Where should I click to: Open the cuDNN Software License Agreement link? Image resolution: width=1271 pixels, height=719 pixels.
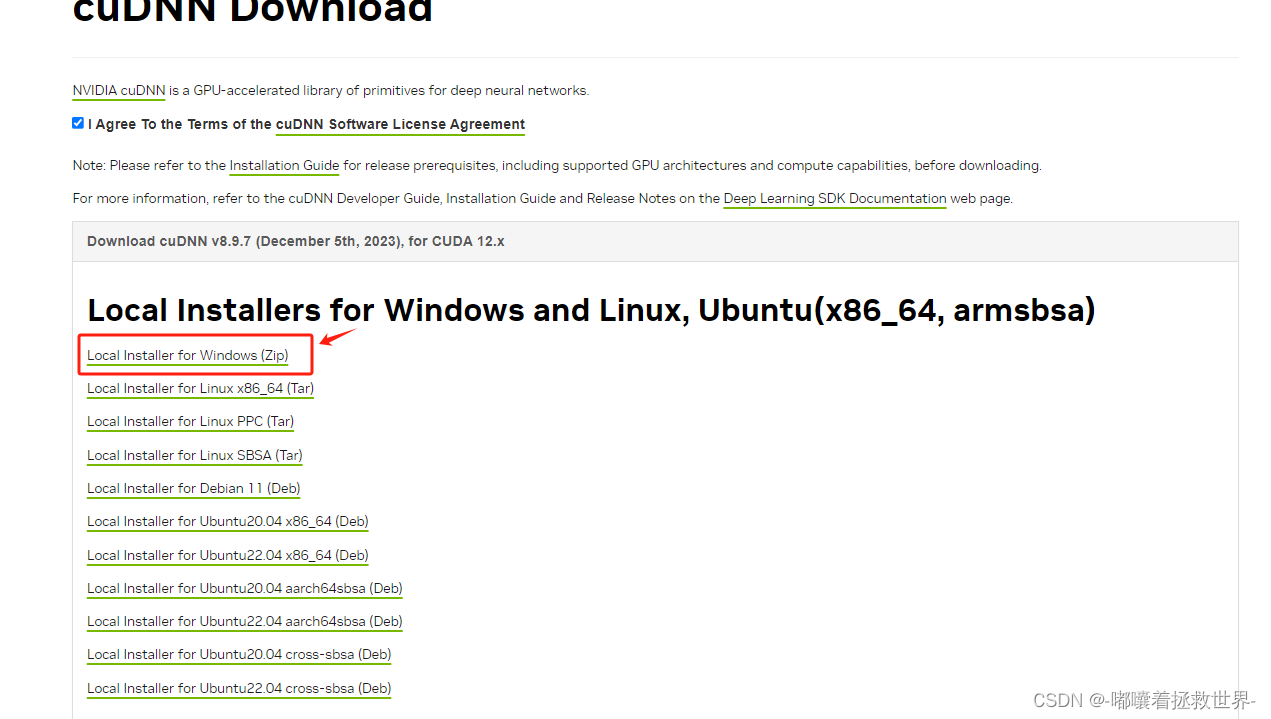pos(400,124)
